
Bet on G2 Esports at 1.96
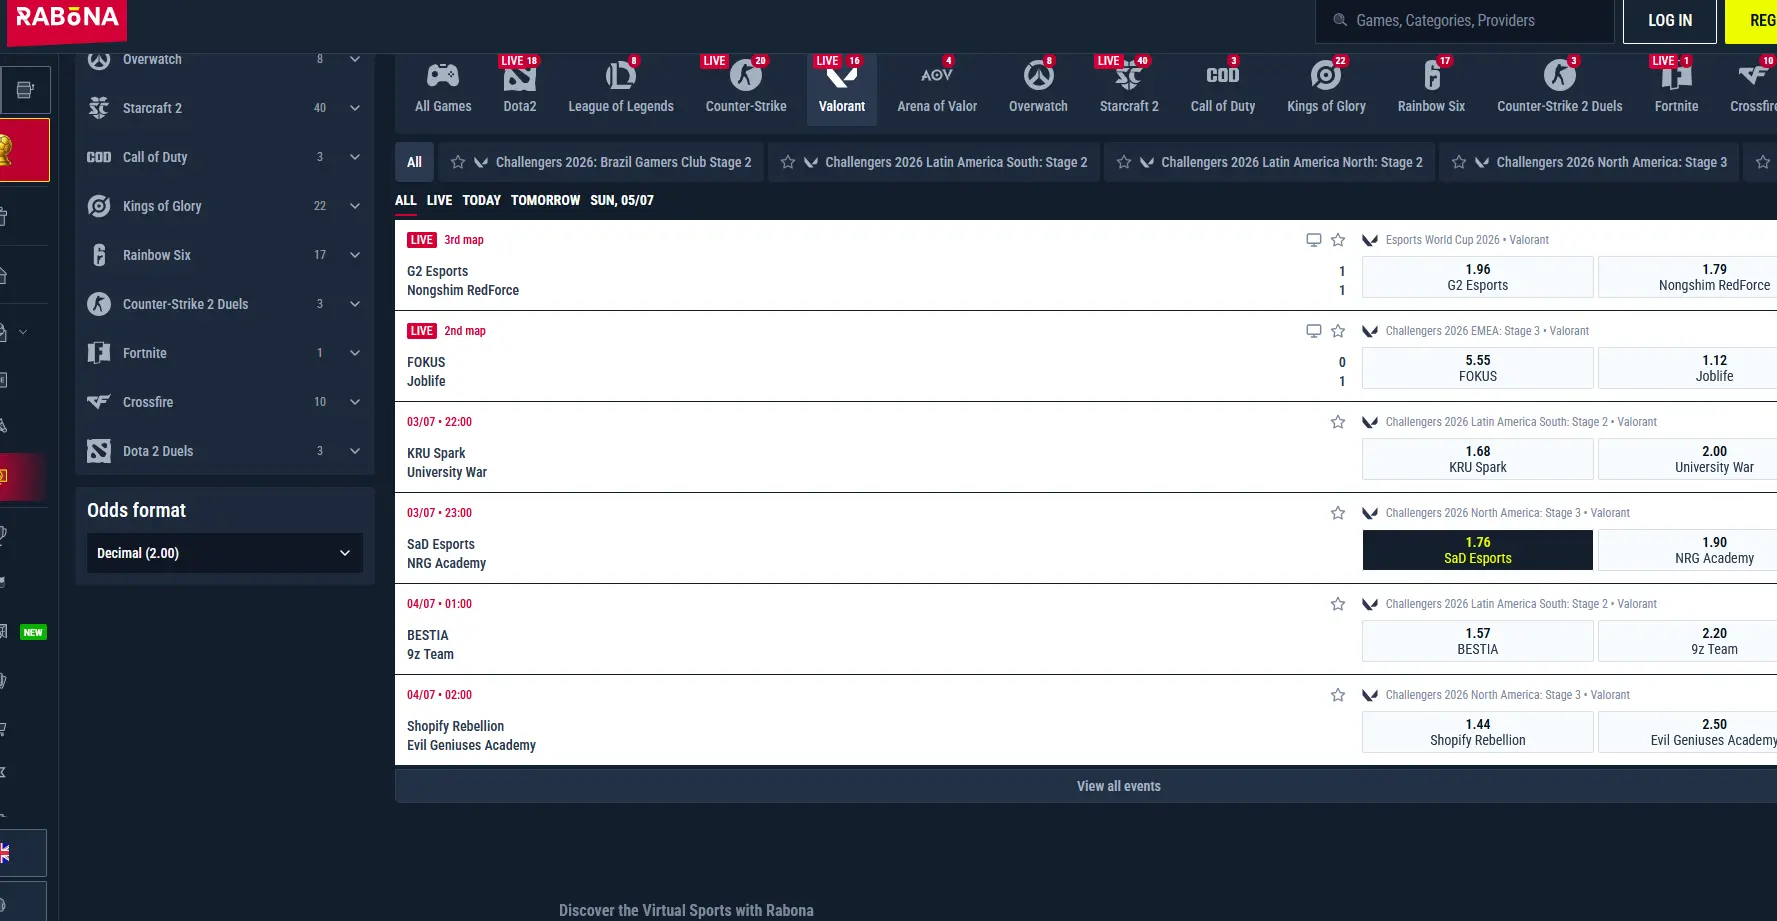(1478, 277)
